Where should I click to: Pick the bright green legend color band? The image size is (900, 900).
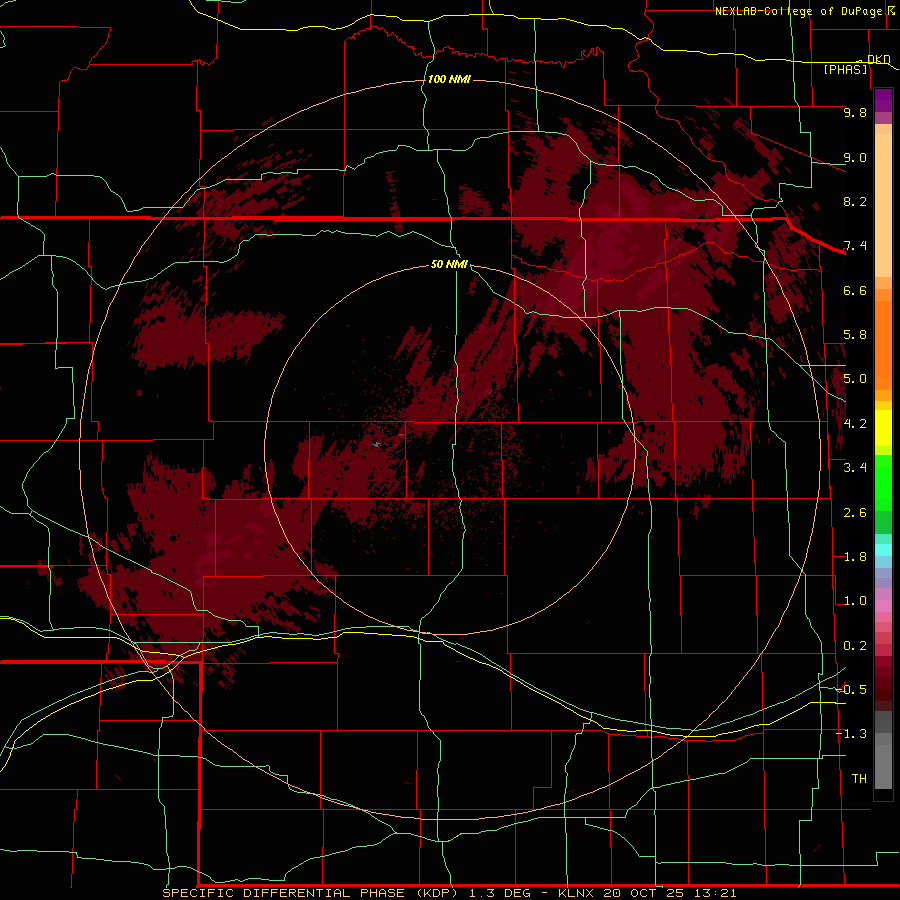pyautogui.click(x=883, y=483)
